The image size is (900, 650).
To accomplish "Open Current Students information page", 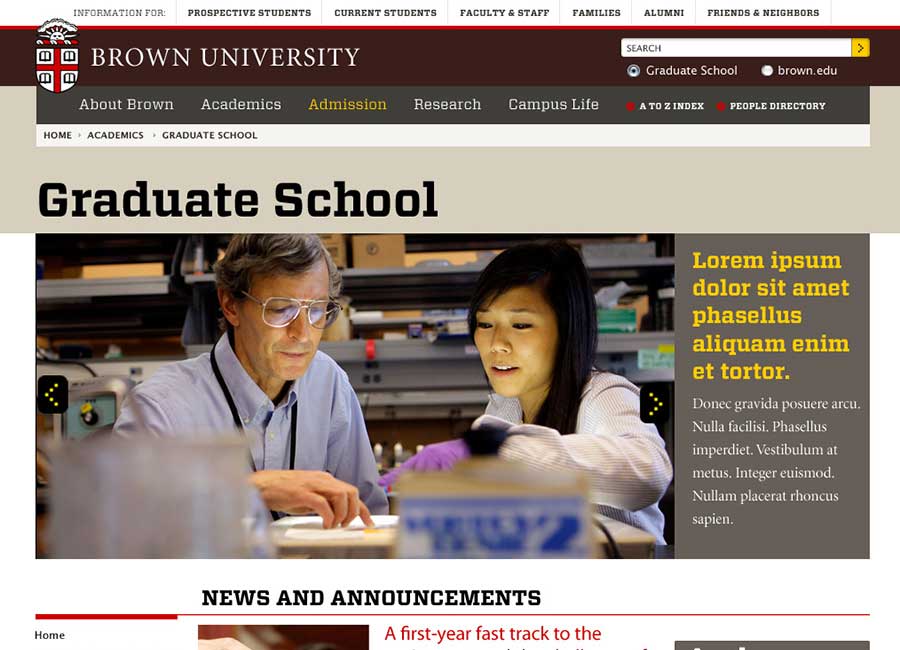I will [385, 13].
